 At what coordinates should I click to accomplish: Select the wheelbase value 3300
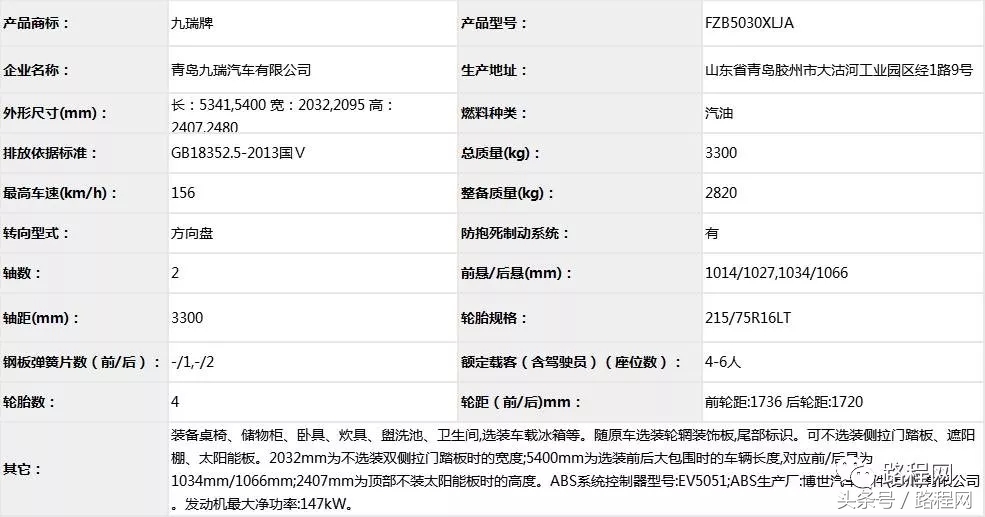pyautogui.click(x=187, y=318)
